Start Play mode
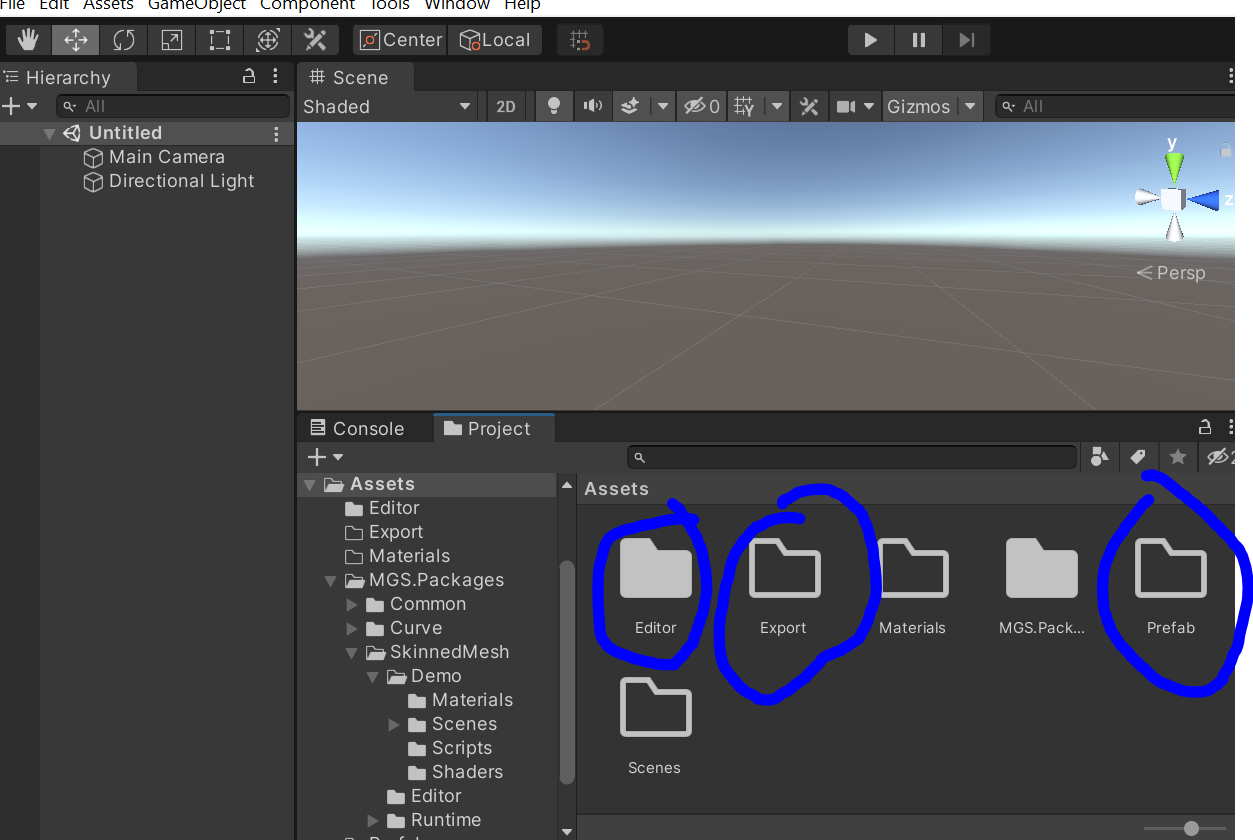The image size is (1253, 840). click(871, 40)
